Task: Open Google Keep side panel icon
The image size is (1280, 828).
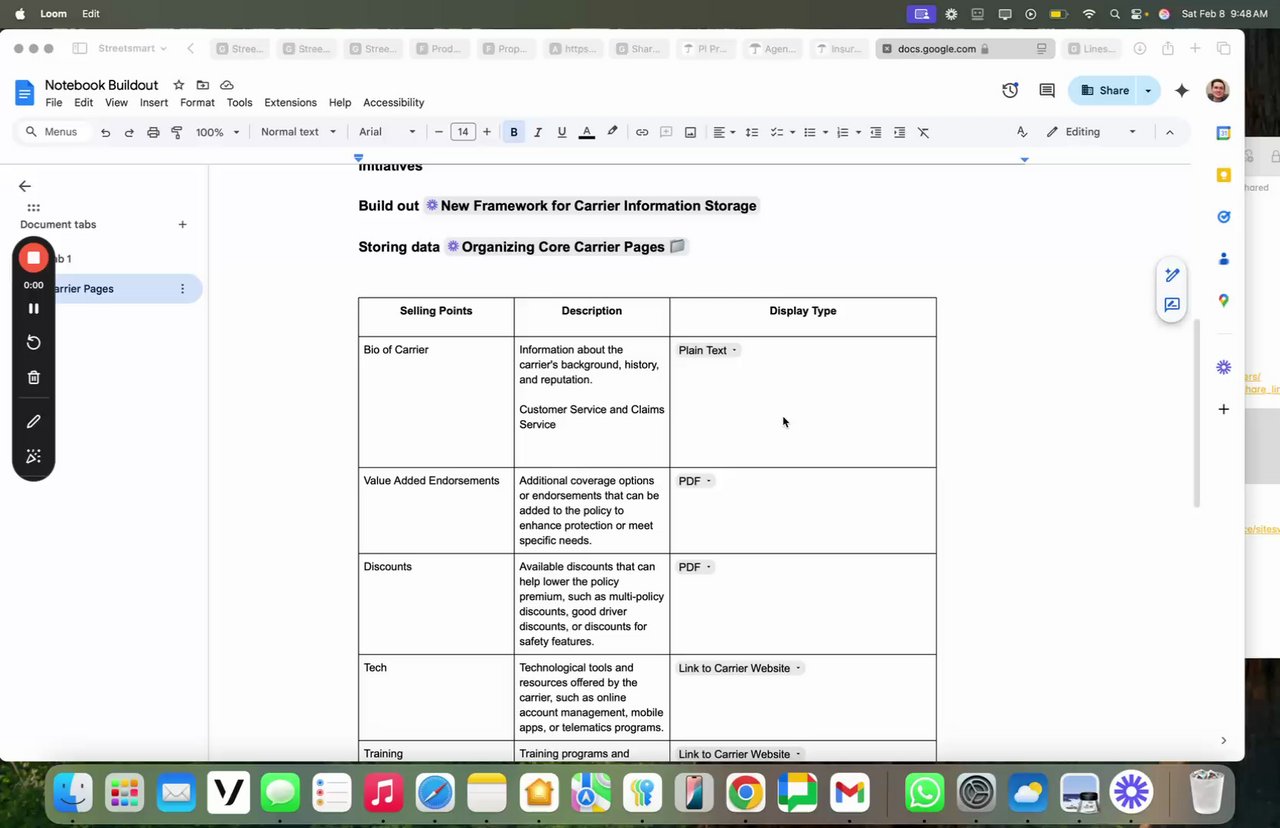Action: [x=1223, y=175]
